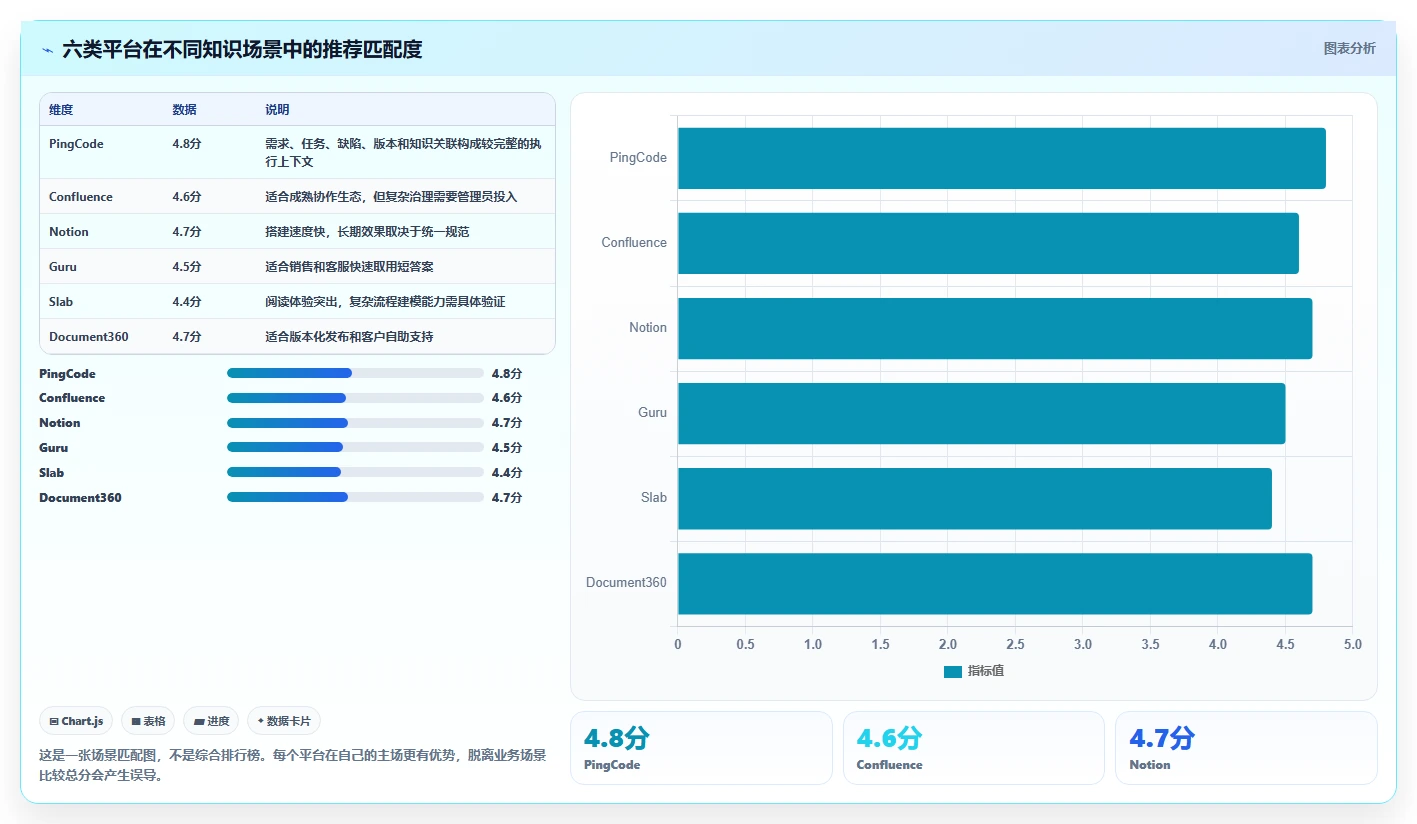Click the description 搭建速度快，长期效果取决于统一规范
Screen dimensions: 1417x824
[367, 232]
